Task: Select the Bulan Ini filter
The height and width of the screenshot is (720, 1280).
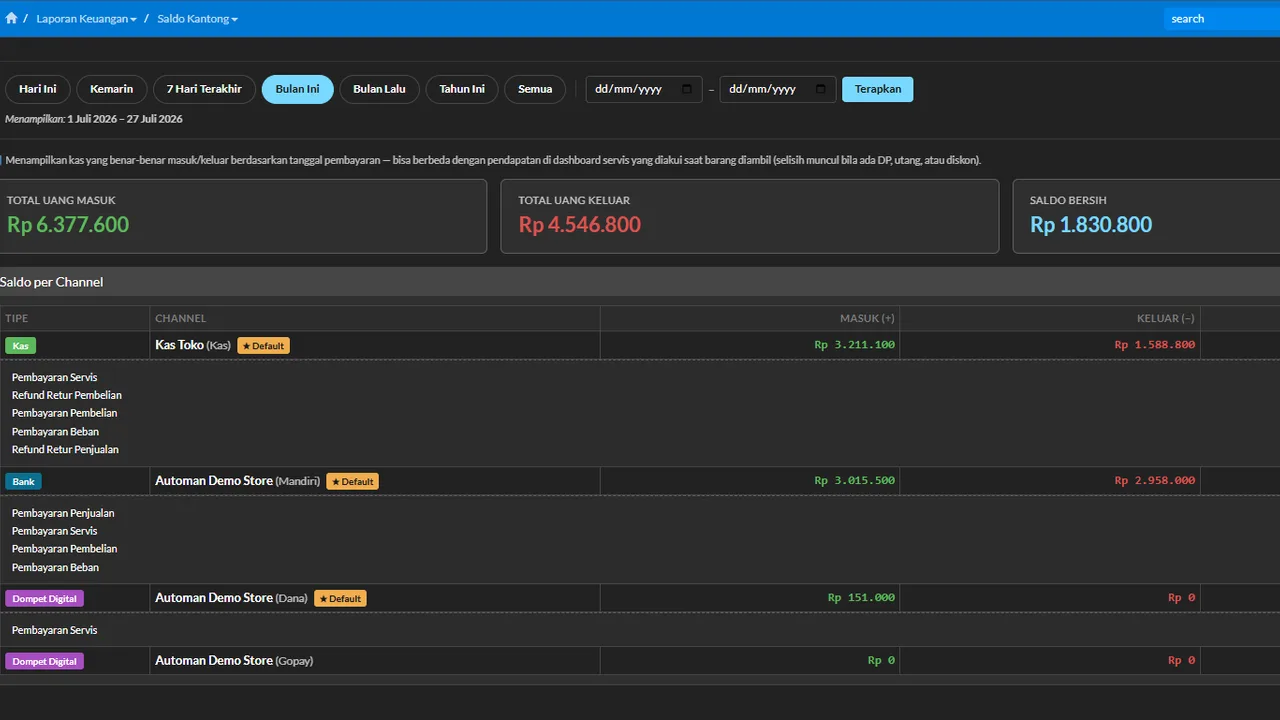Action: 298,89
